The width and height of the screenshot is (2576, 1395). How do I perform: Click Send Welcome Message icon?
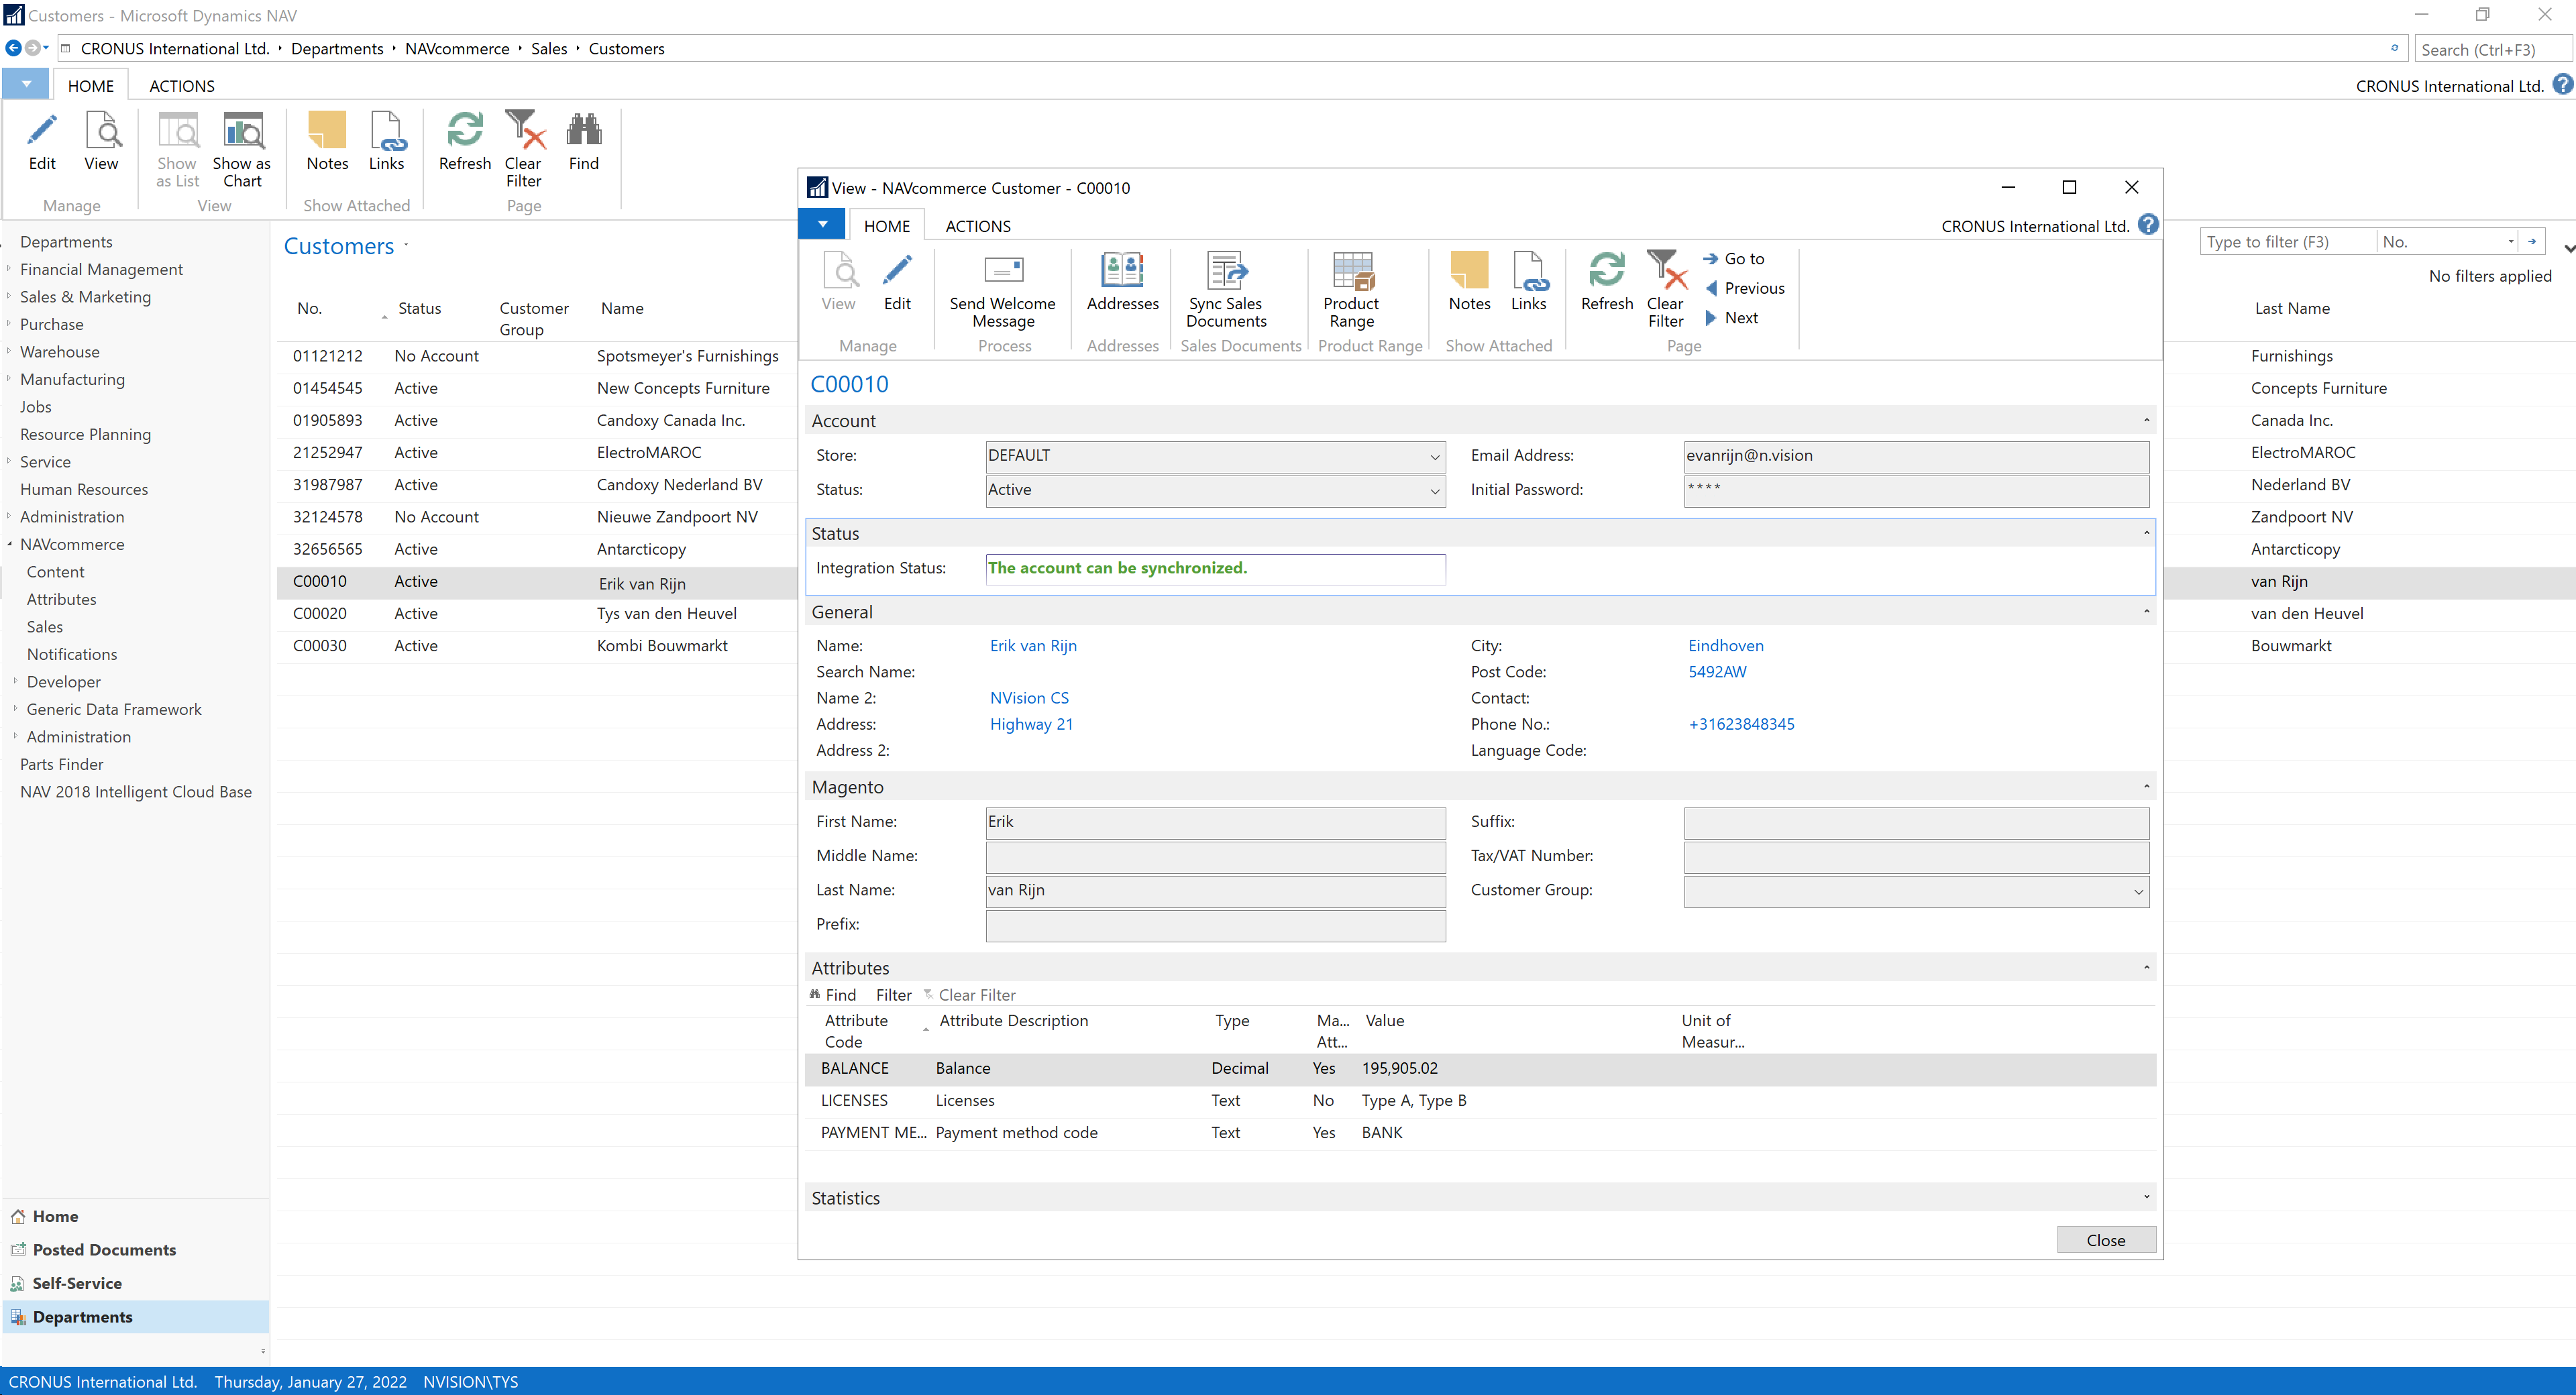click(x=1002, y=271)
